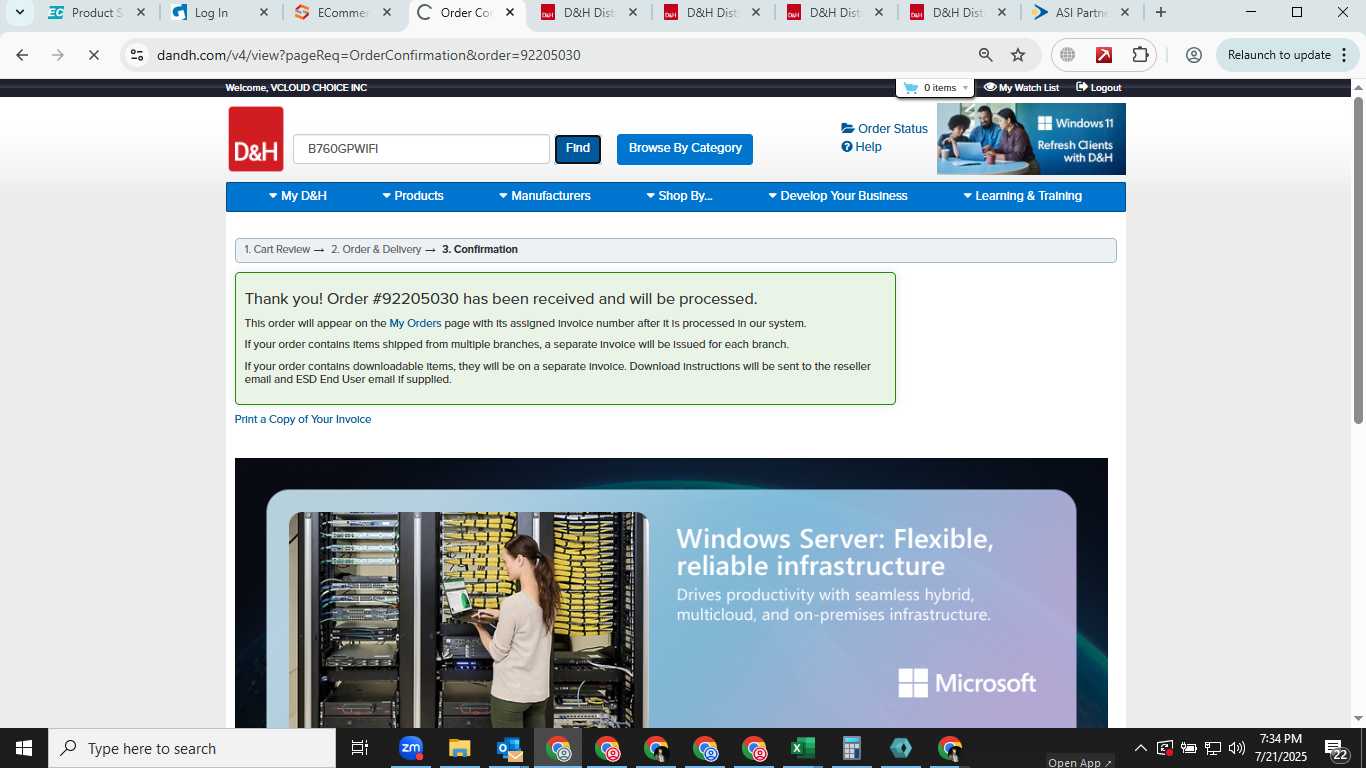
Task: Open the site information icon
Action: tap(137, 55)
